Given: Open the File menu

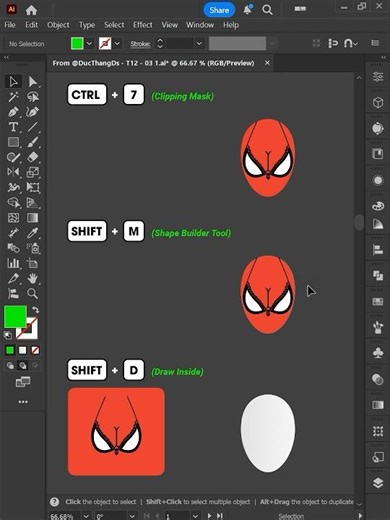Looking at the screenshot, I should click(x=10, y=25).
